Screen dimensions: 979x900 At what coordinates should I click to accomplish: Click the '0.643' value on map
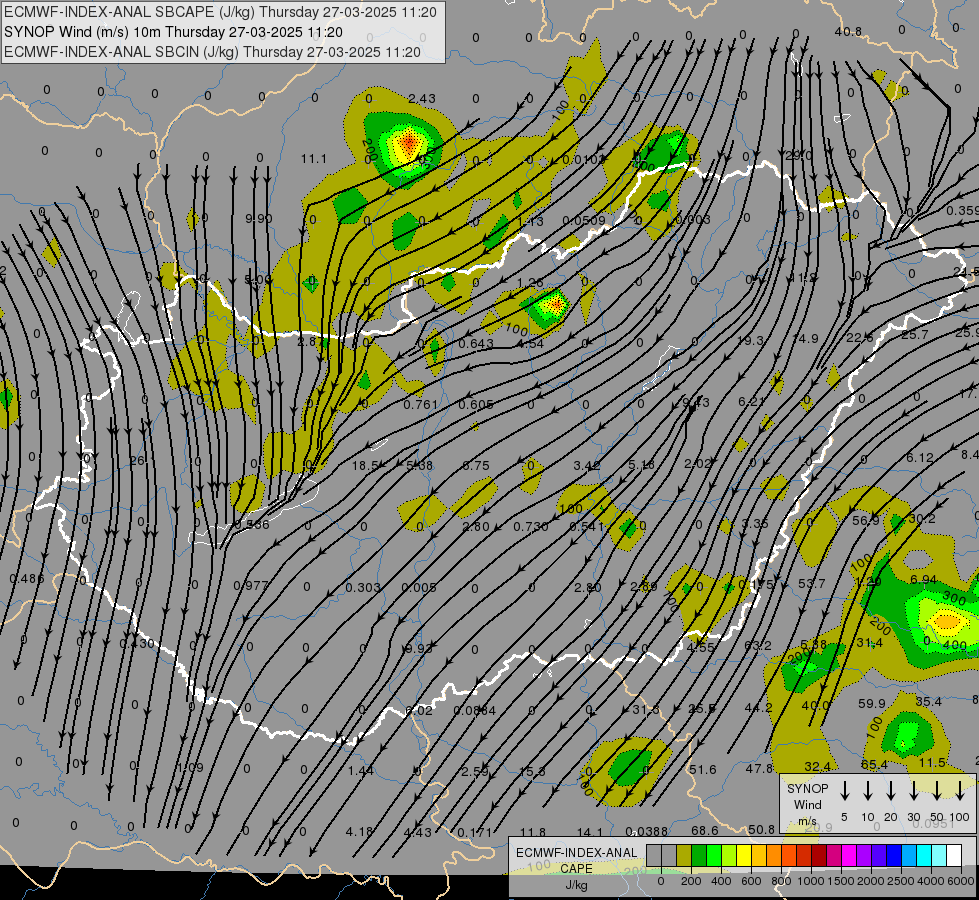[x=476, y=344]
